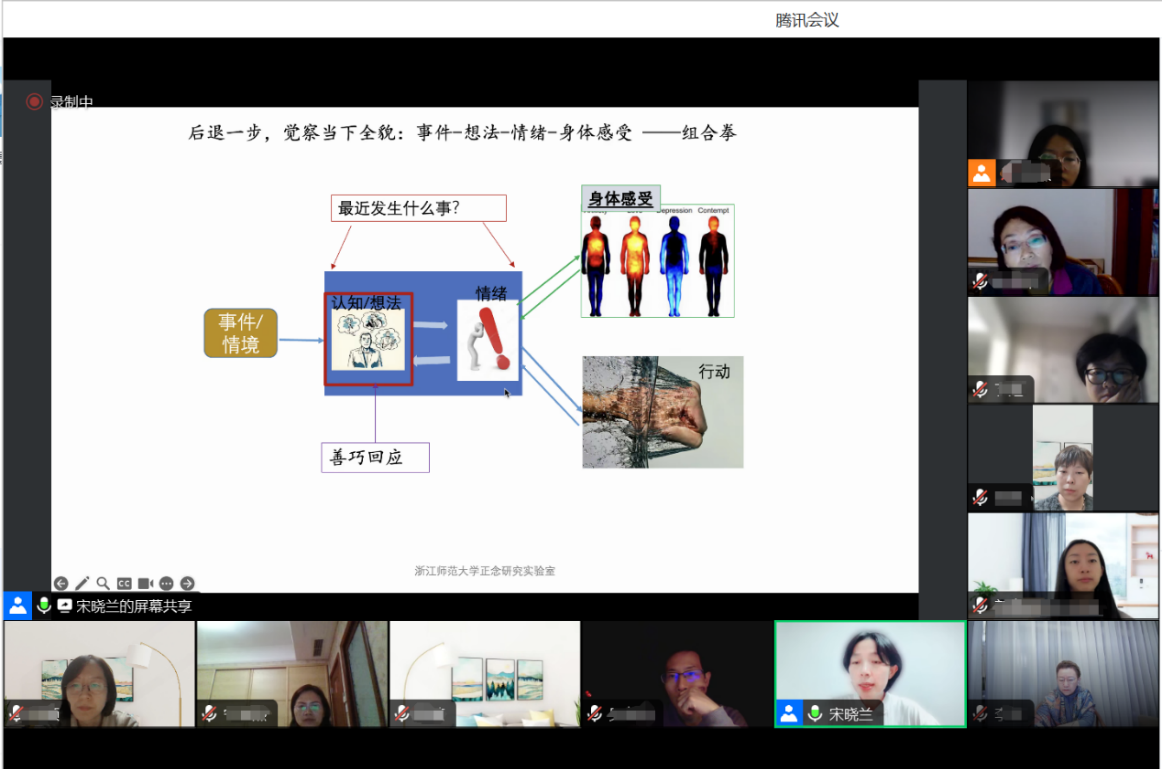This screenshot has height=769, width=1162.
Task: Click muted mic on dark background tile
Action: tap(595, 713)
